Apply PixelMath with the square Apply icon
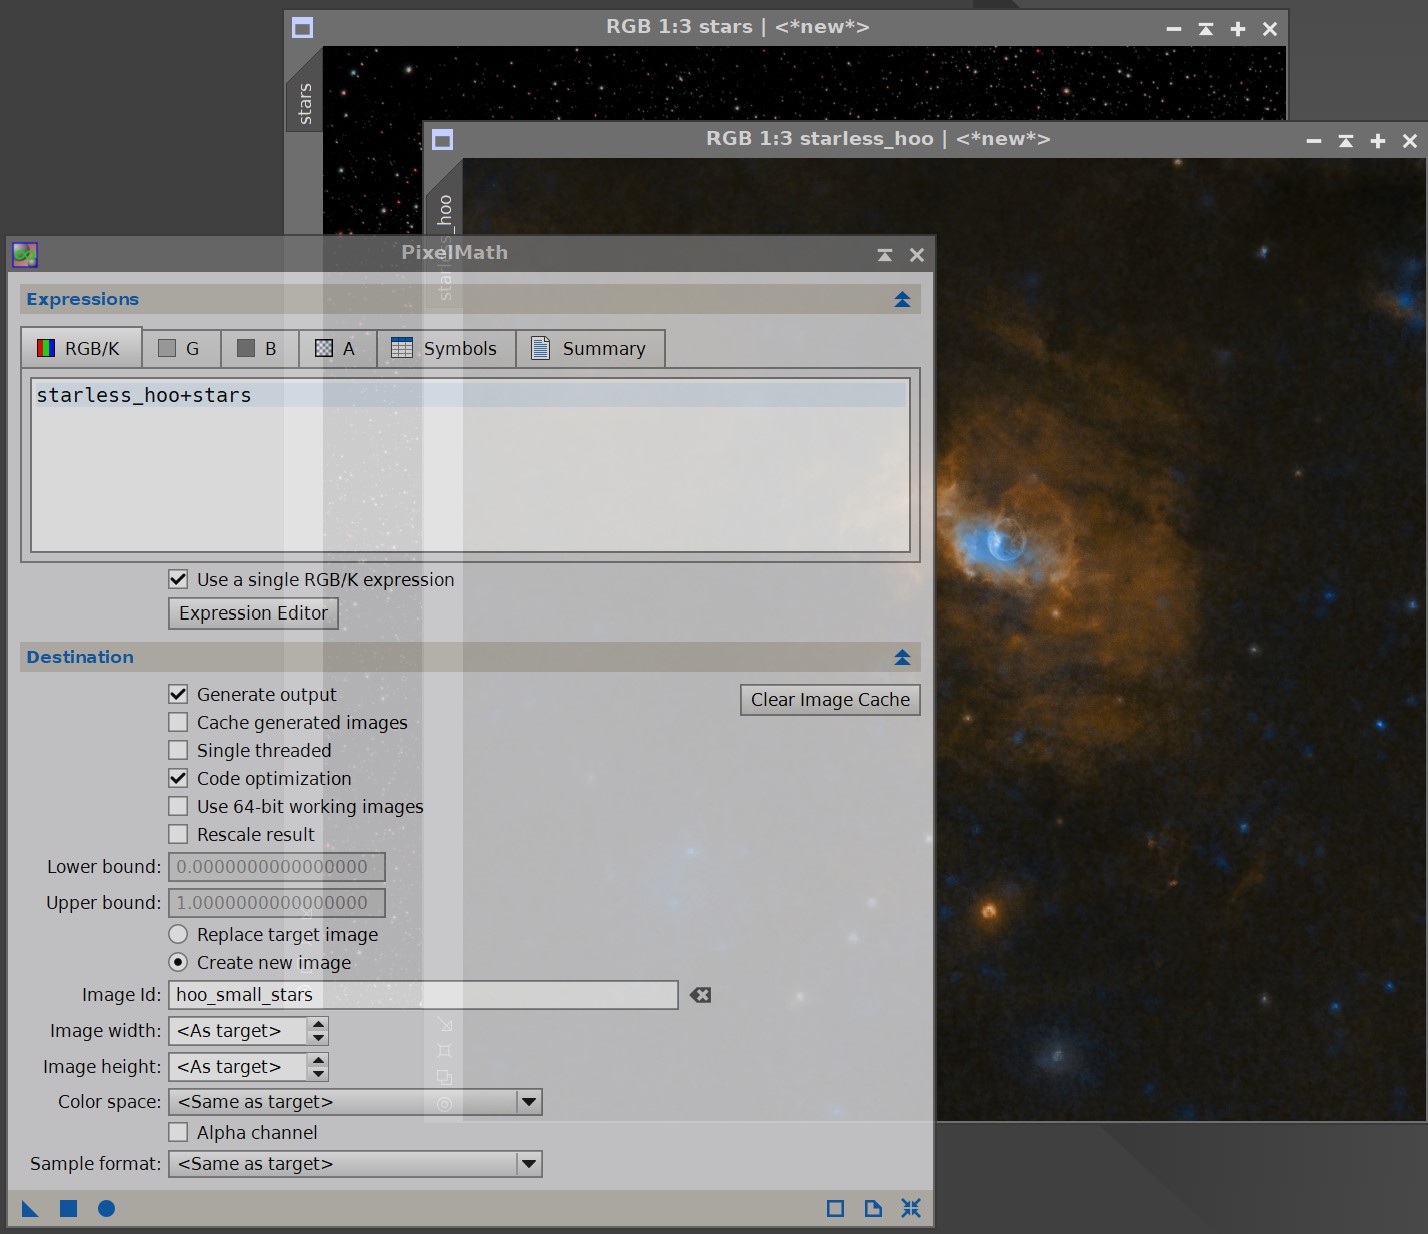Image resolution: width=1428 pixels, height=1234 pixels. click(x=68, y=1209)
